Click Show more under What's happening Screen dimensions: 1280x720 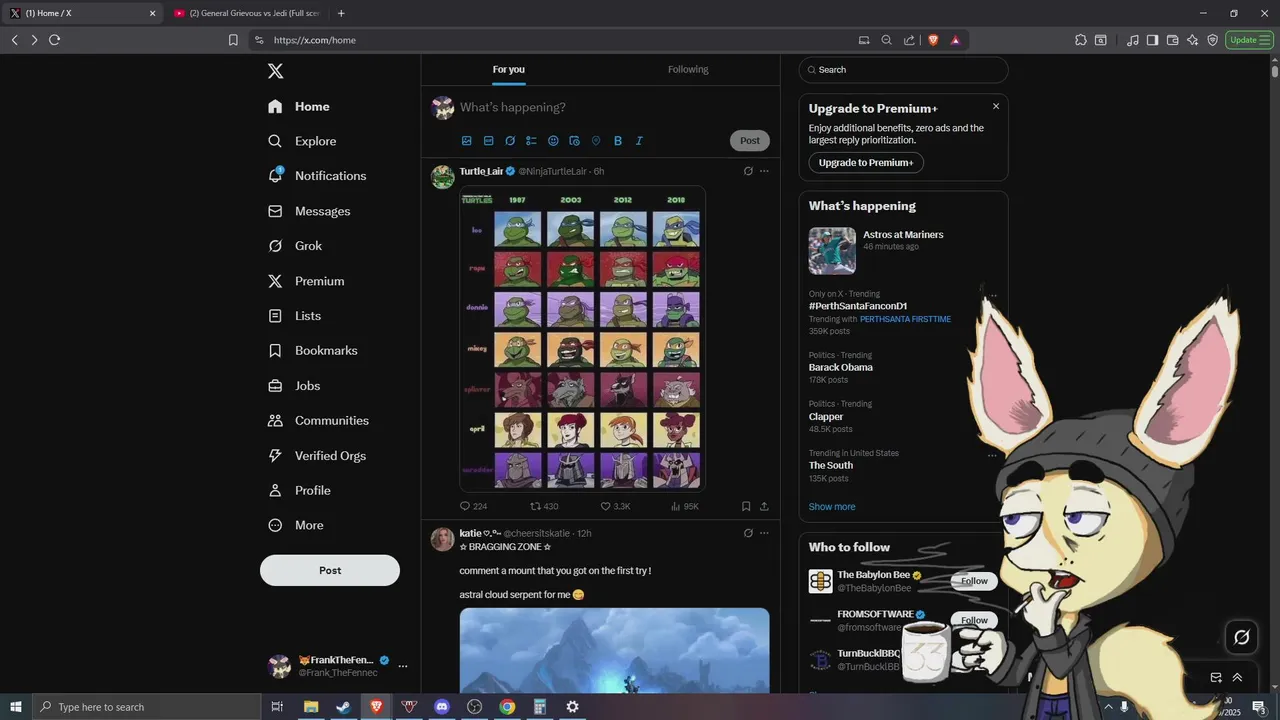(x=832, y=507)
